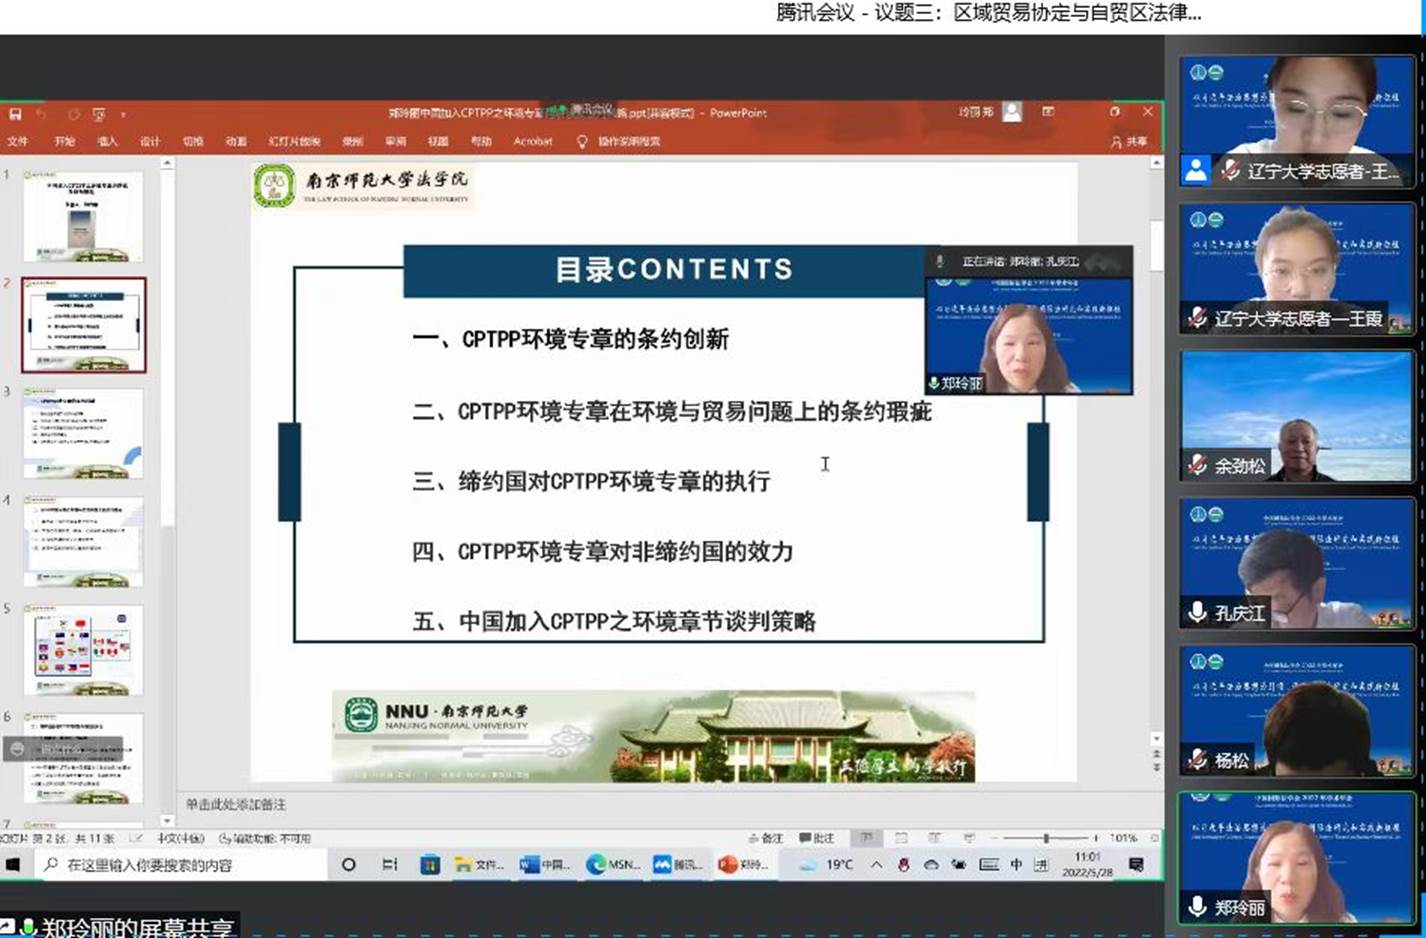Open the 插入 ribbon tab
This screenshot has height=938, width=1426.
click(x=107, y=142)
